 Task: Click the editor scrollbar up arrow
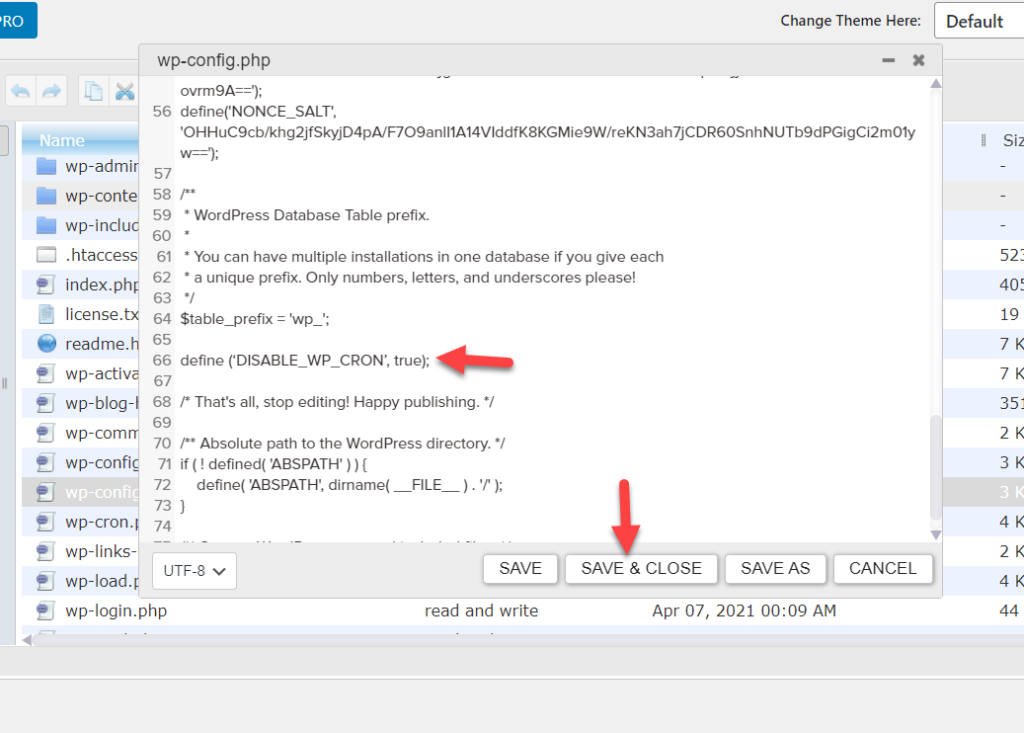click(x=935, y=84)
